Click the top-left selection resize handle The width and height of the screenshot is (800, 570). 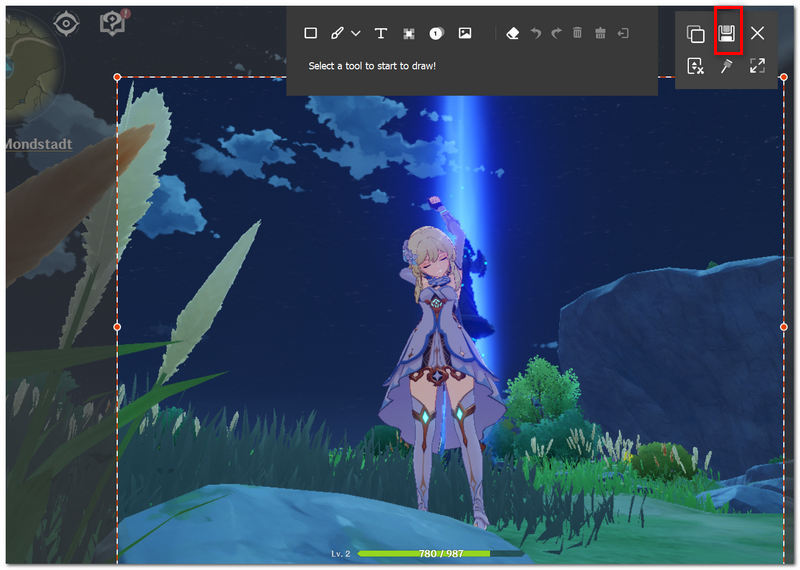117,77
